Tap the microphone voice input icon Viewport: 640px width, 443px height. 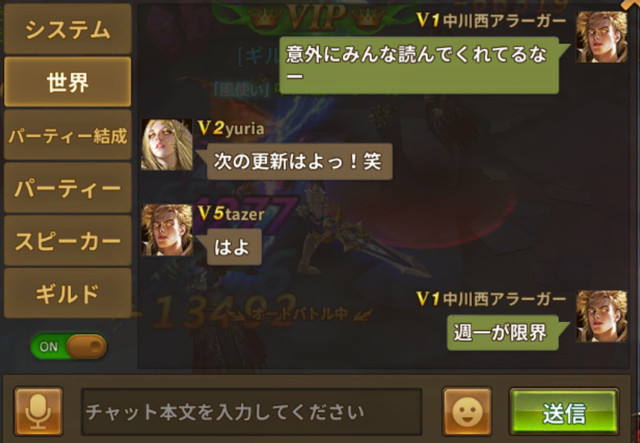pos(39,411)
